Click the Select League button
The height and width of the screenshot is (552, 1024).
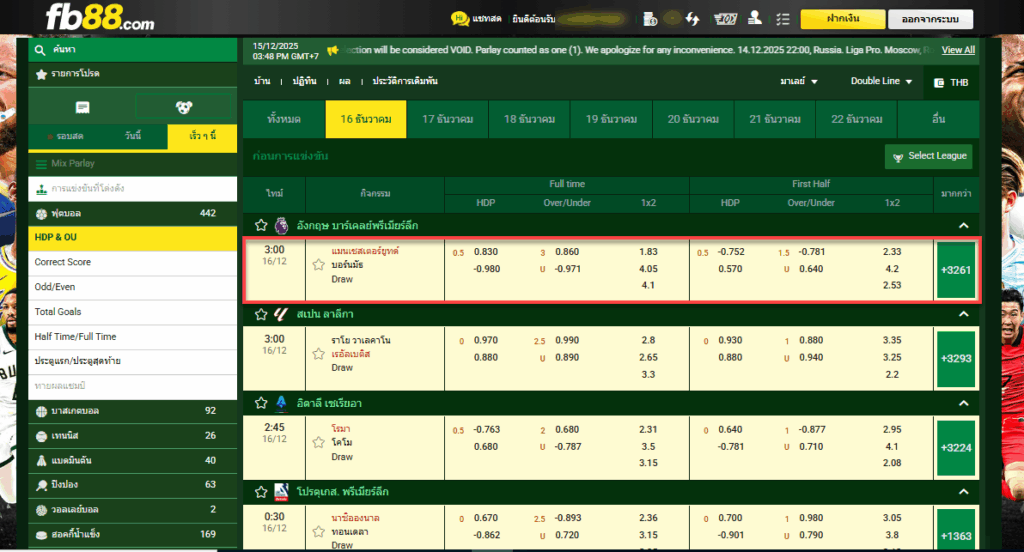coord(929,156)
